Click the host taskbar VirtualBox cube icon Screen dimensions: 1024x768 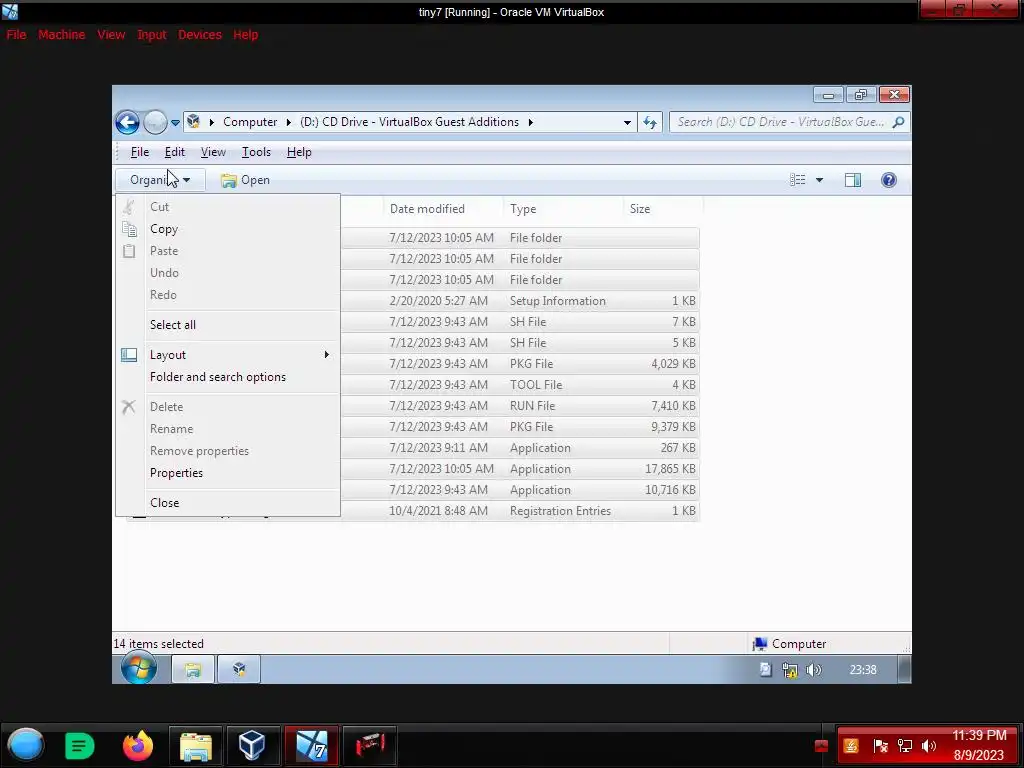251,745
